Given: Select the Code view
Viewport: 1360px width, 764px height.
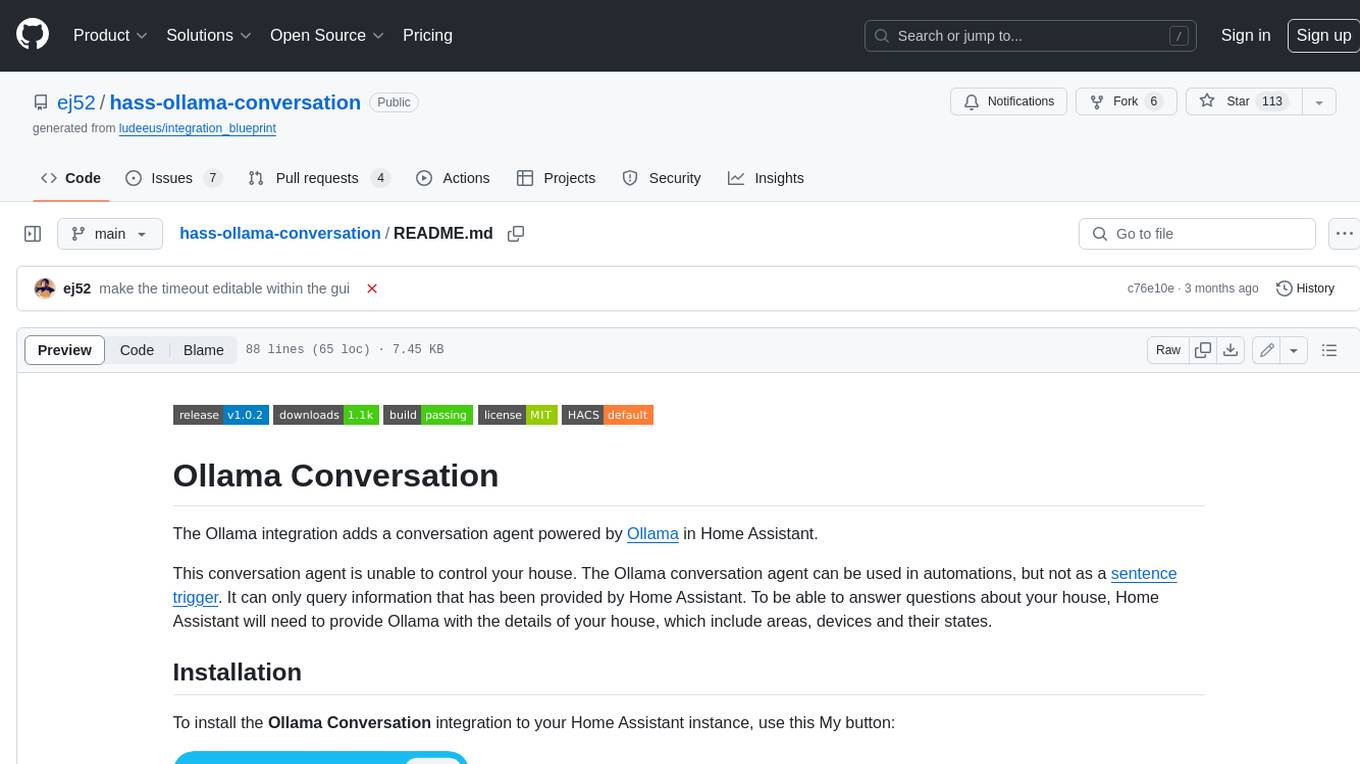Looking at the screenshot, I should [x=137, y=350].
